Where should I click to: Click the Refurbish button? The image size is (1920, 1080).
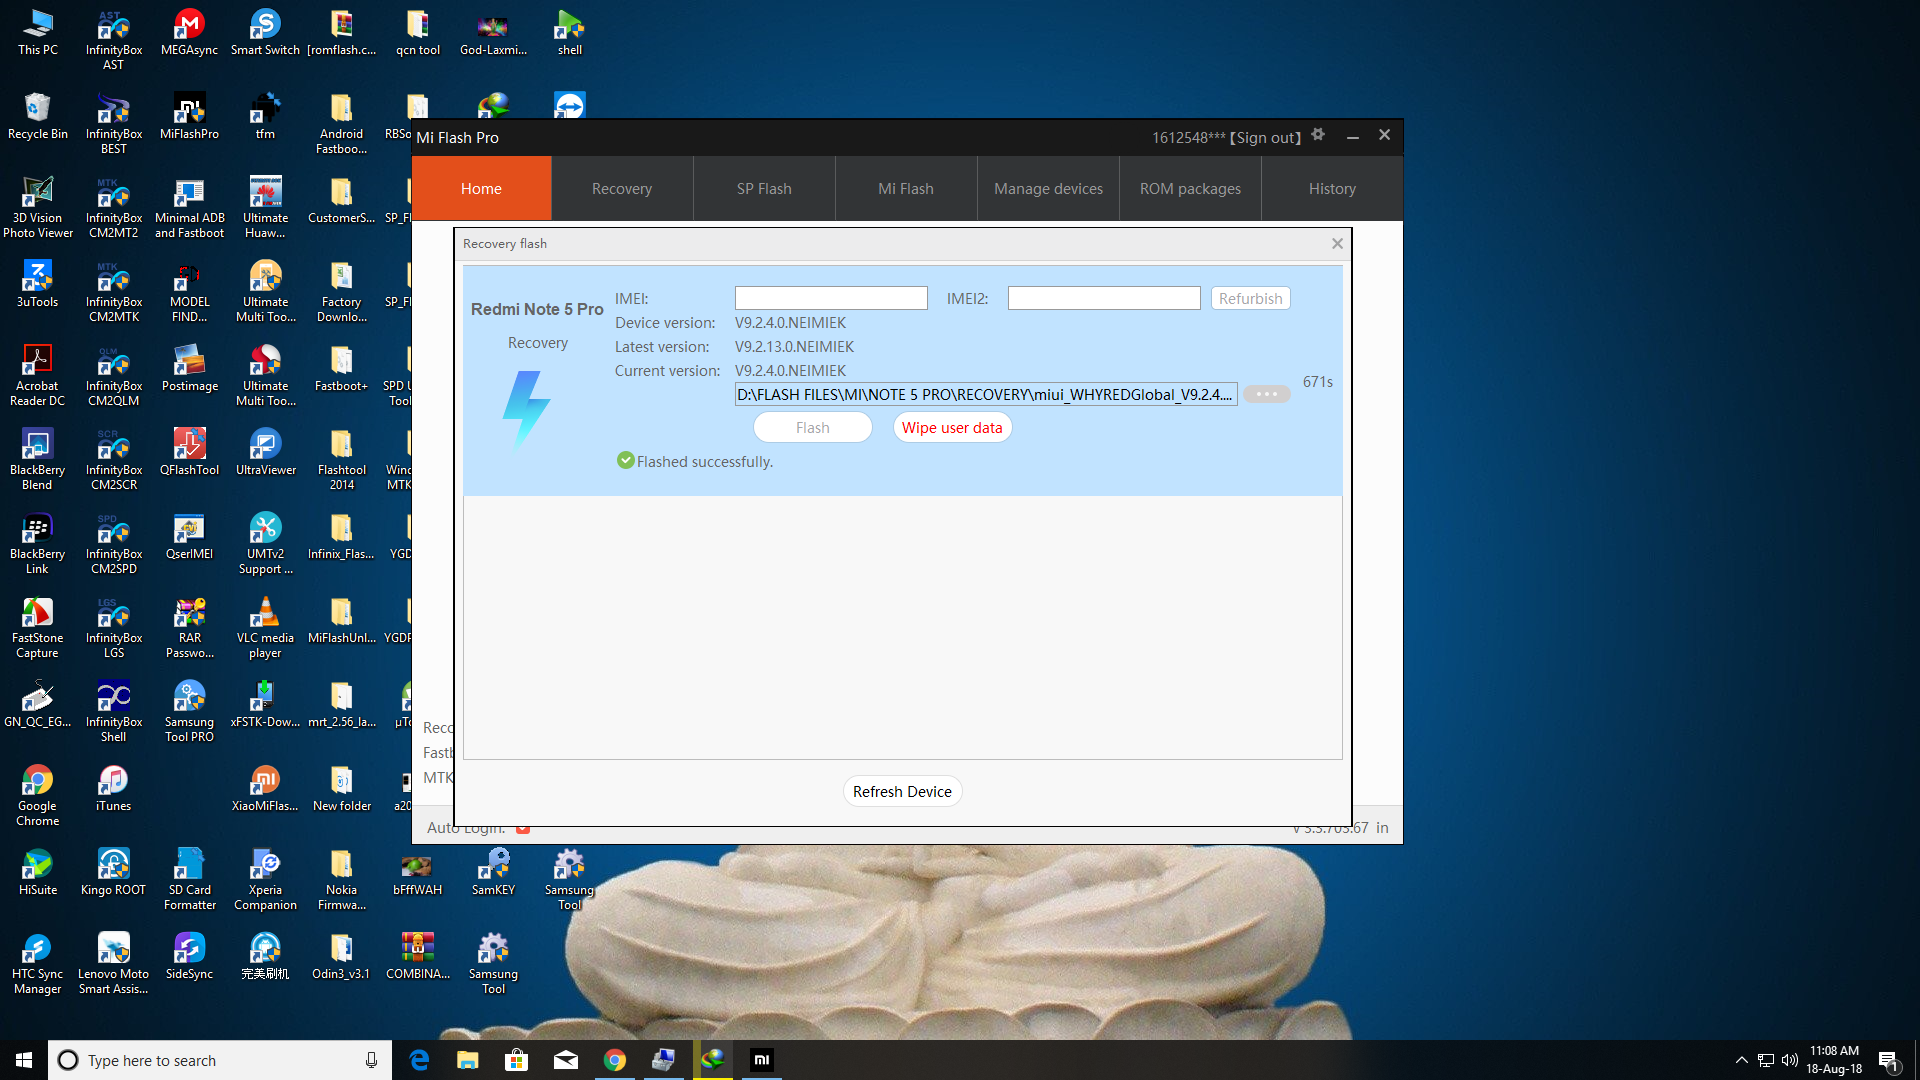pyautogui.click(x=1250, y=298)
